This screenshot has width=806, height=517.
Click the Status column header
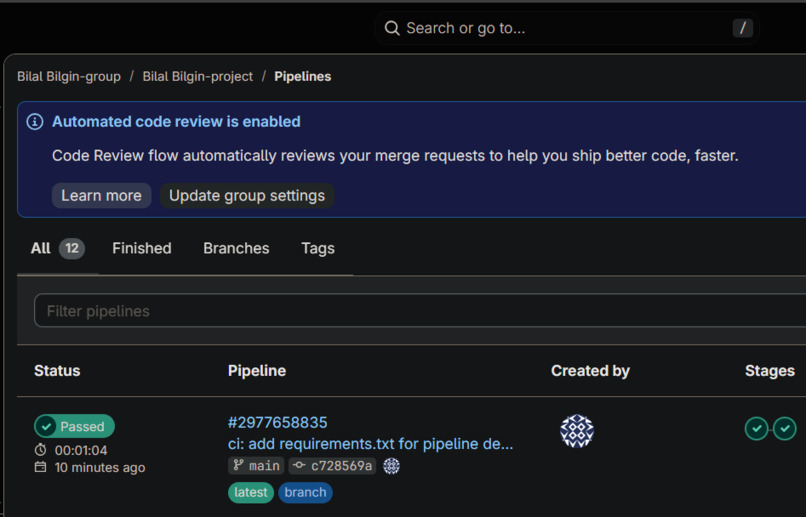click(57, 371)
